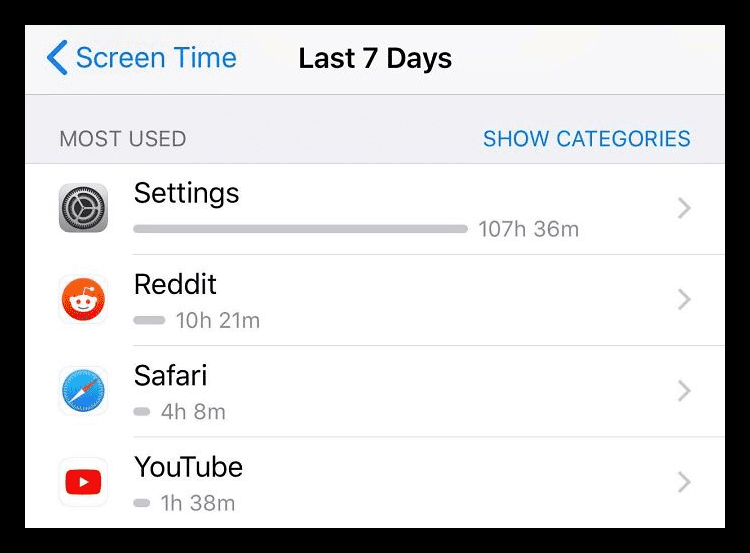Open the Settings gear app icon

83,208
